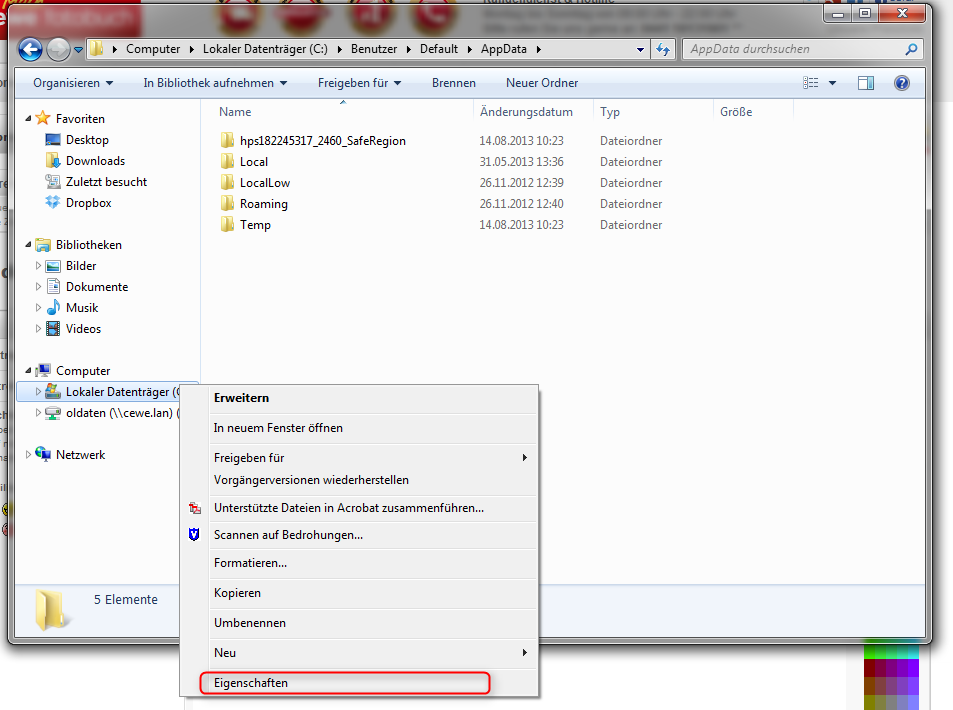The height and width of the screenshot is (710, 953).
Task: Click the Musik note icon
Action: pyautogui.click(x=53, y=308)
